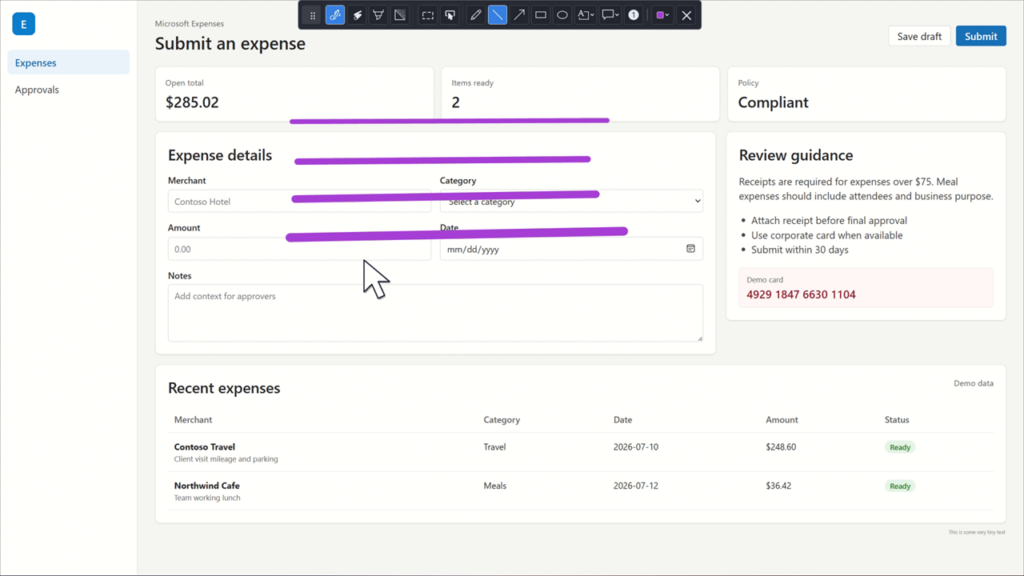Open the calendar picker in Date field
1024x576 pixels.
[x=690, y=249]
